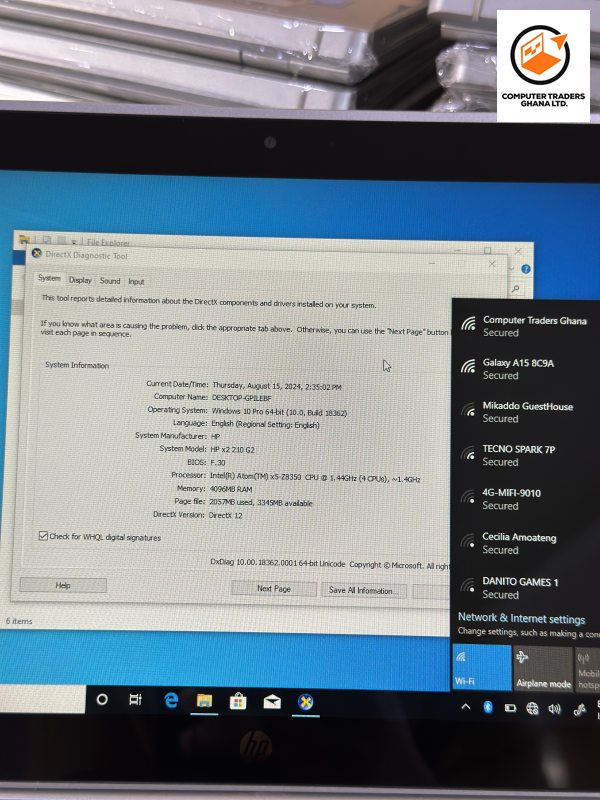Click File Explorer search magnifier icon
Viewport: 600px width, 800px height.
point(516,289)
